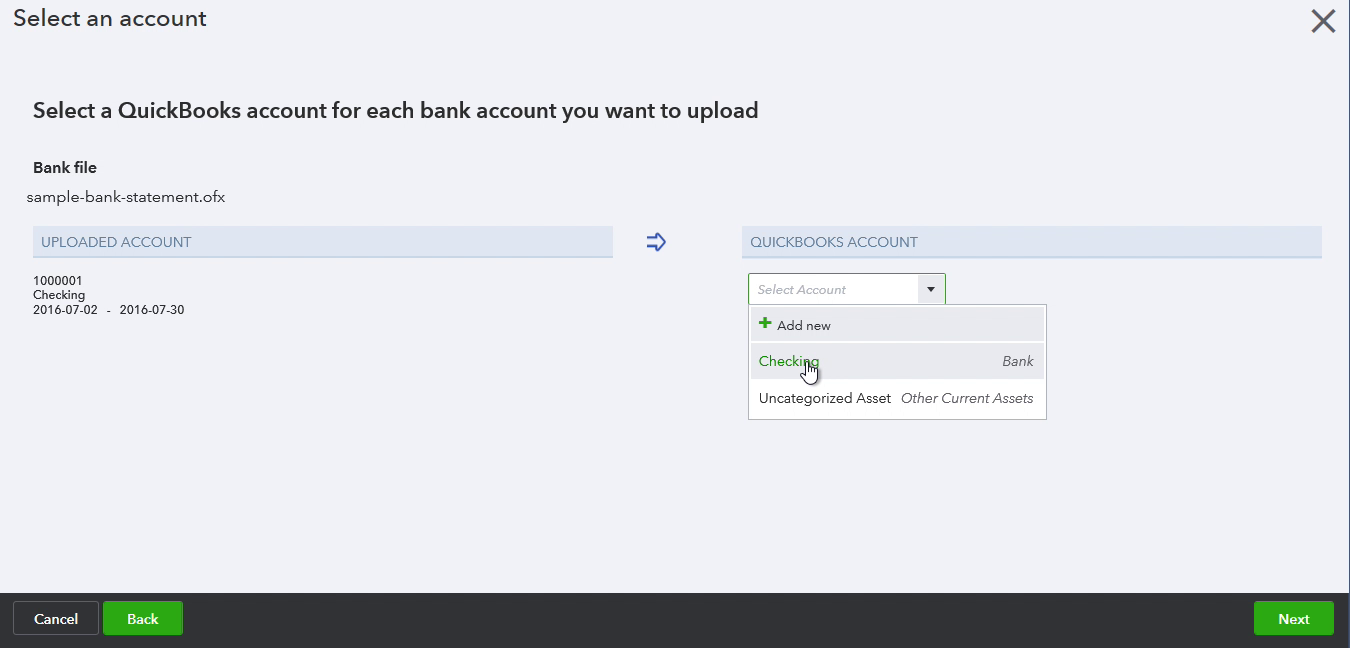The image size is (1350, 648).
Task: Click the blue mapping arrow icon
Action: [x=656, y=242]
